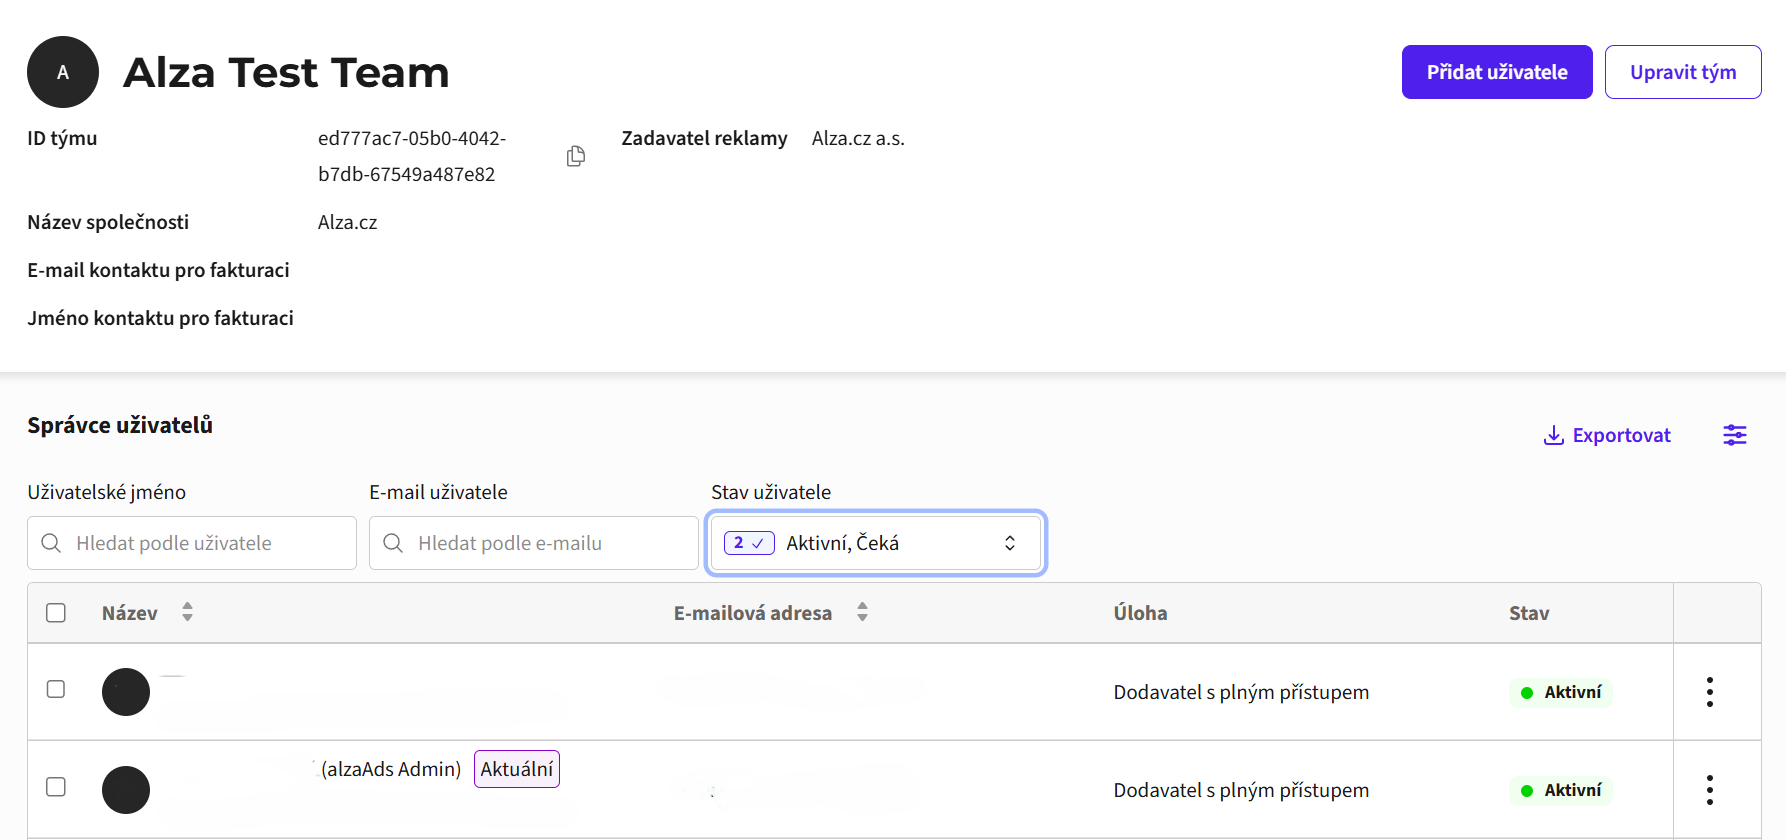Sort the table by Název column
The width and height of the screenshot is (1786, 840).
pyautogui.click(x=187, y=612)
